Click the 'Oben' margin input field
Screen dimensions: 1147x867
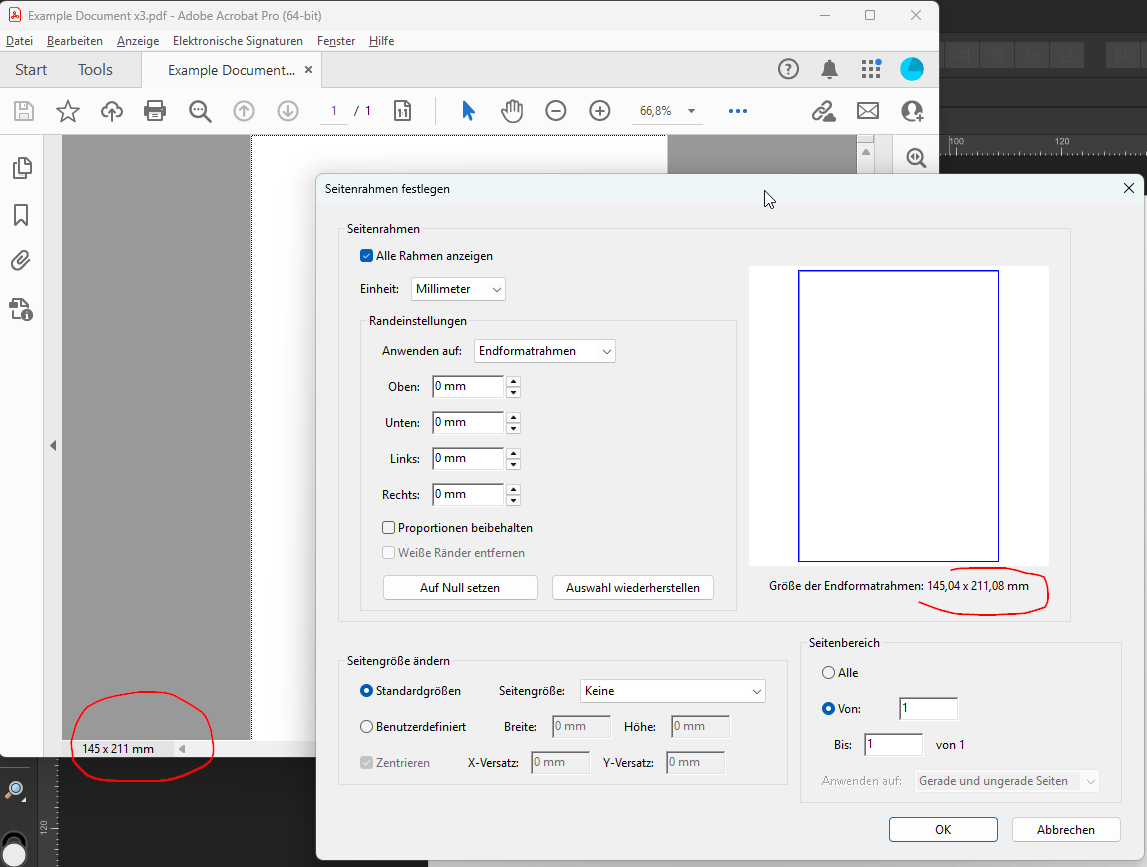point(468,387)
